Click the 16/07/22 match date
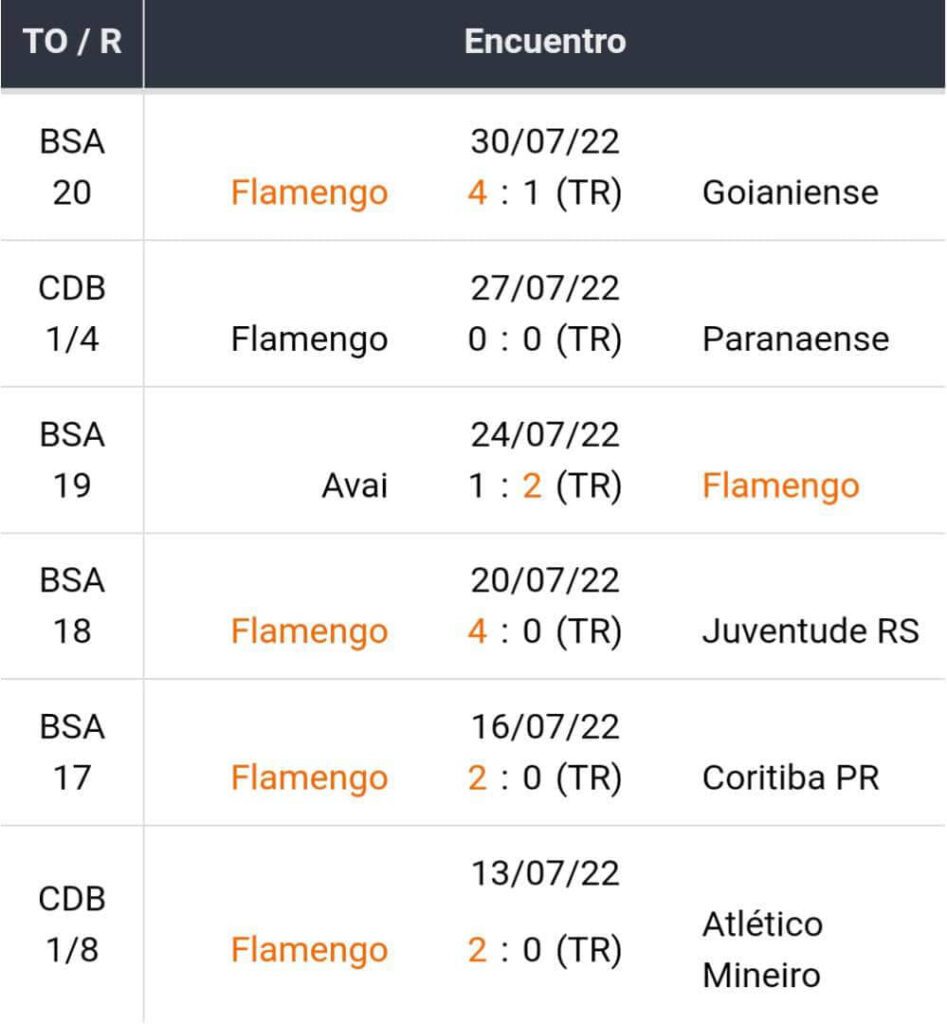The image size is (947, 1024). tap(545, 727)
